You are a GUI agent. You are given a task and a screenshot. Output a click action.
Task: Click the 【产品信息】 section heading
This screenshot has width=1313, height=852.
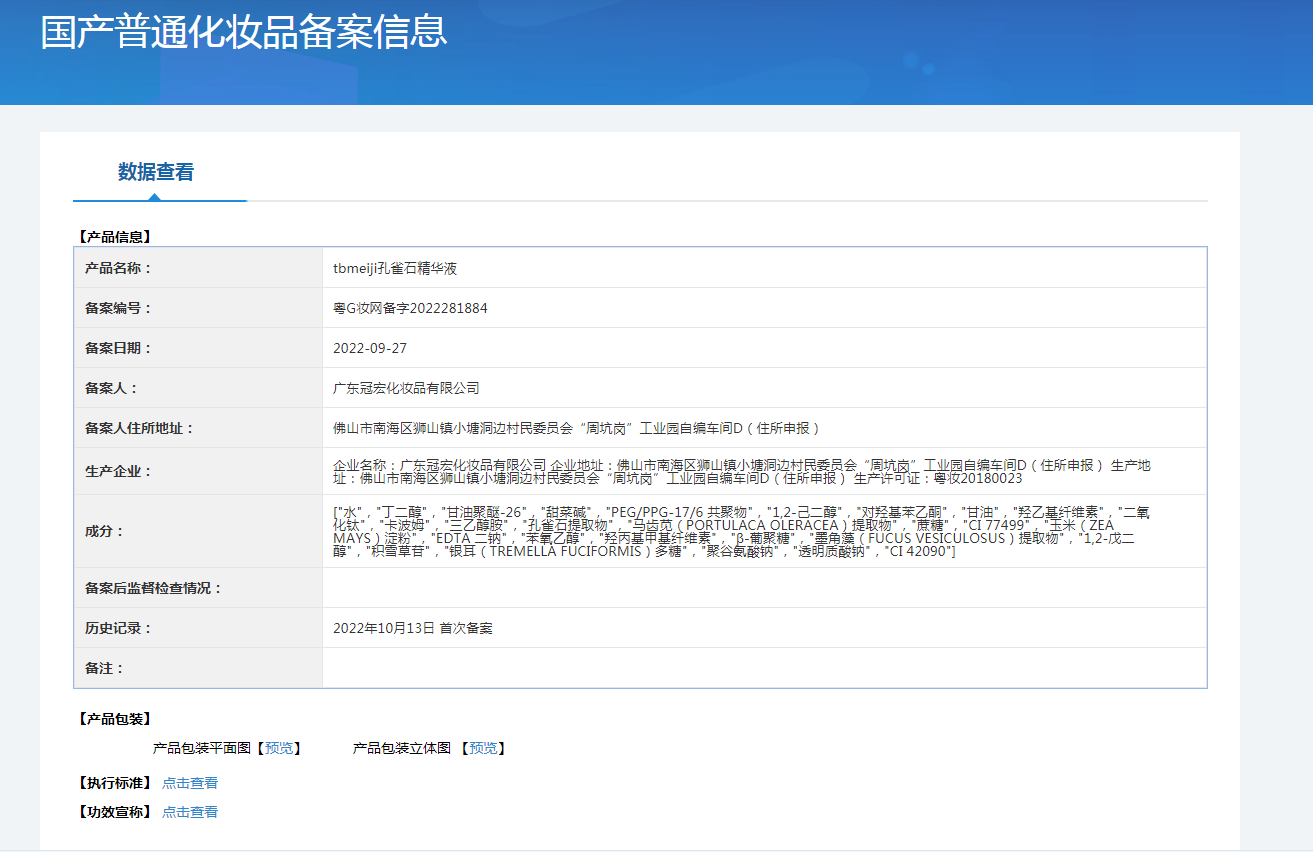point(114,237)
